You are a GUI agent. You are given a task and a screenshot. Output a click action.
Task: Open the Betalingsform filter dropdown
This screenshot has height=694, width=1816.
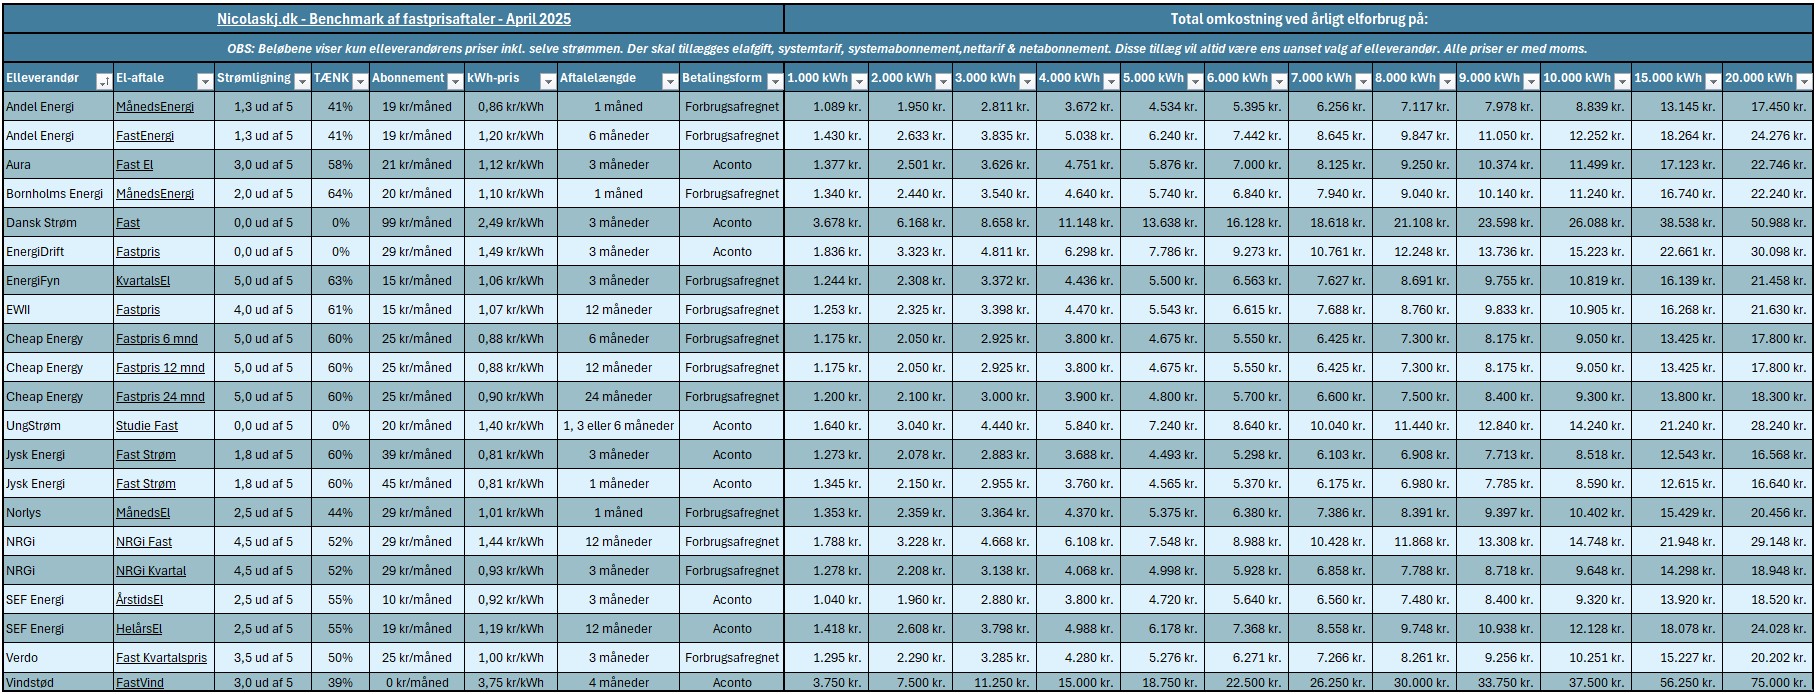[774, 82]
